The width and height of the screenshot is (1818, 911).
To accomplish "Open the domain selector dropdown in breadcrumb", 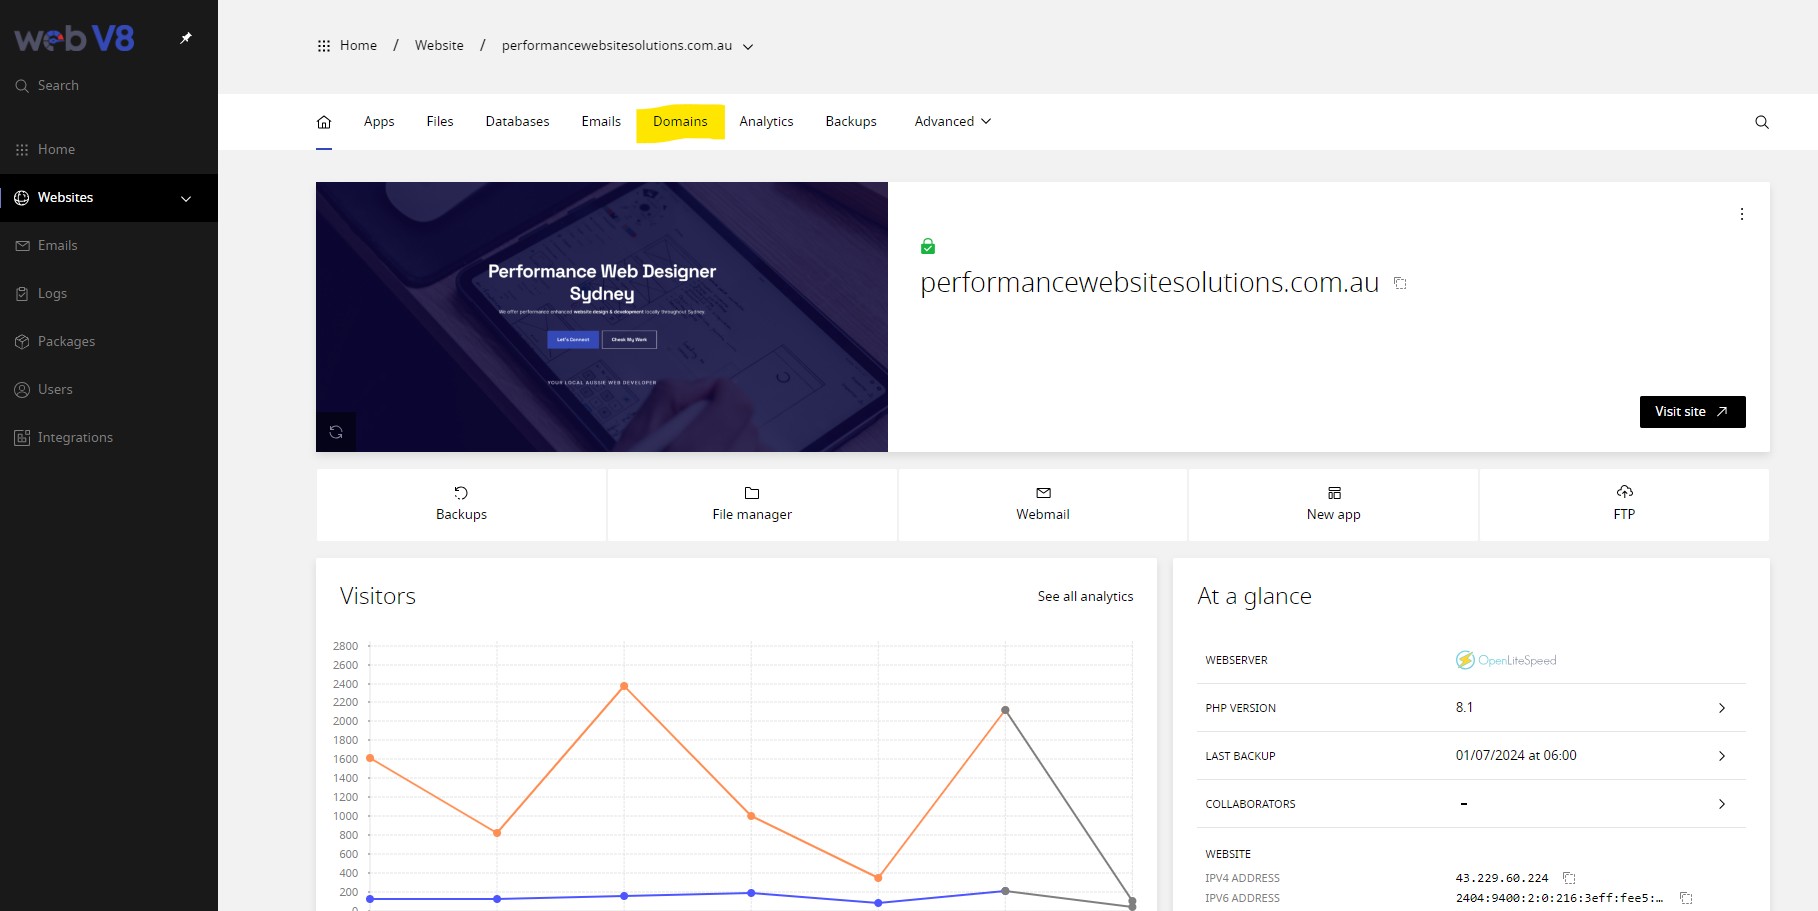I will pyautogui.click(x=747, y=46).
